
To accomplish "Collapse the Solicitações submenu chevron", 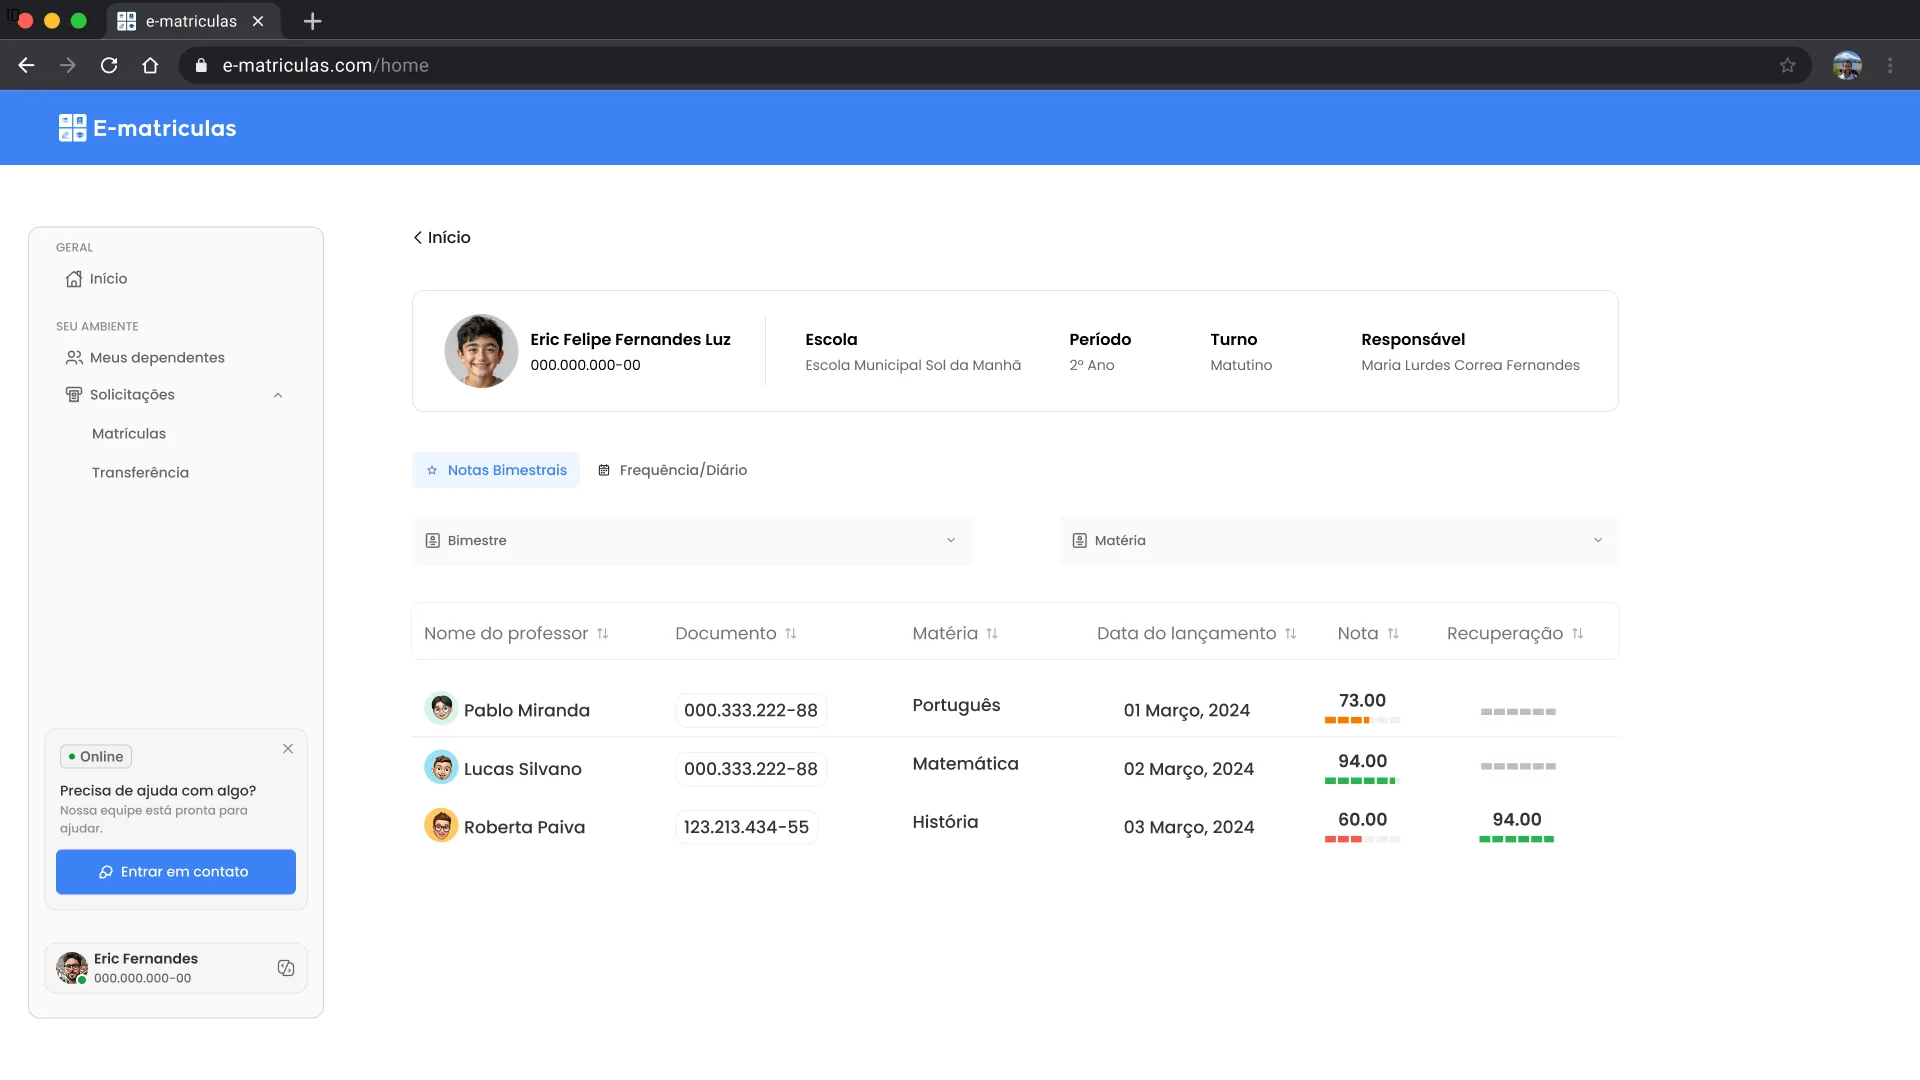I will pos(278,396).
